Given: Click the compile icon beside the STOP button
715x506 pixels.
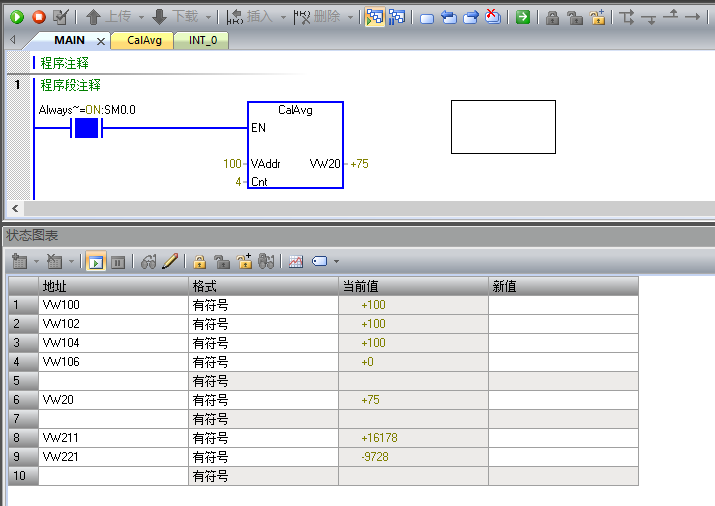Looking at the screenshot, I should (61, 17).
